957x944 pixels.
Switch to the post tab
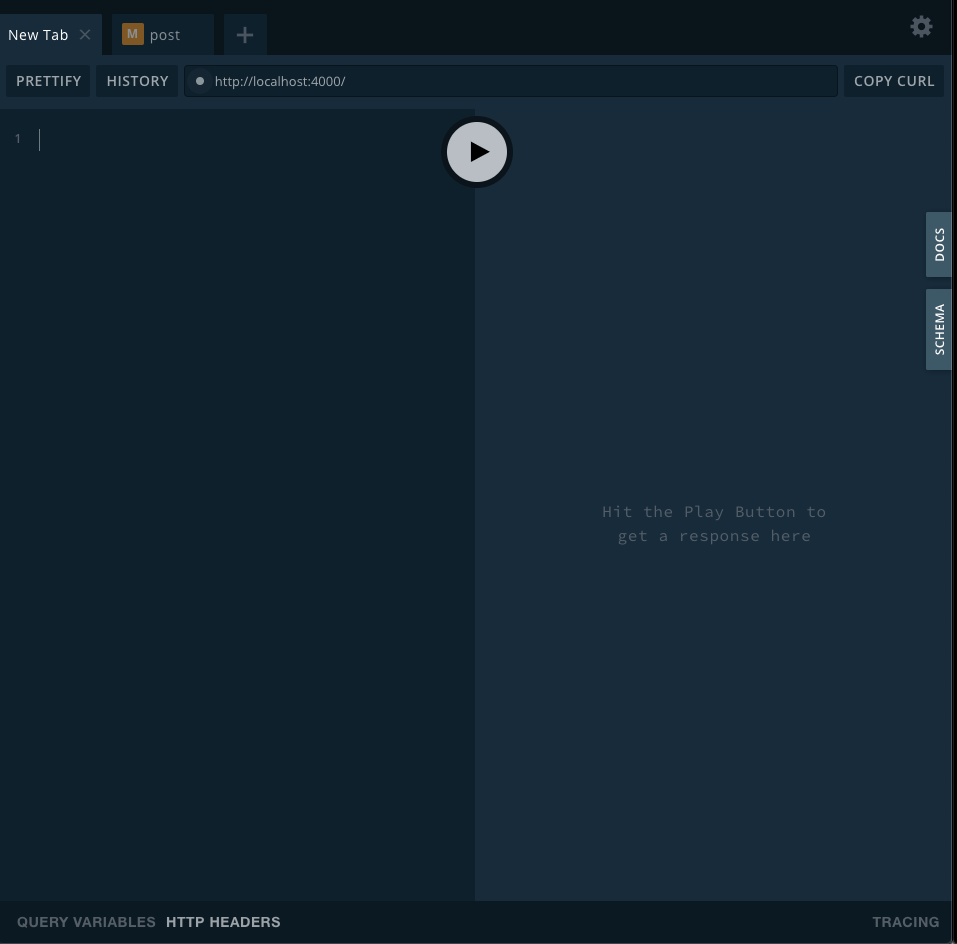[x=165, y=35]
